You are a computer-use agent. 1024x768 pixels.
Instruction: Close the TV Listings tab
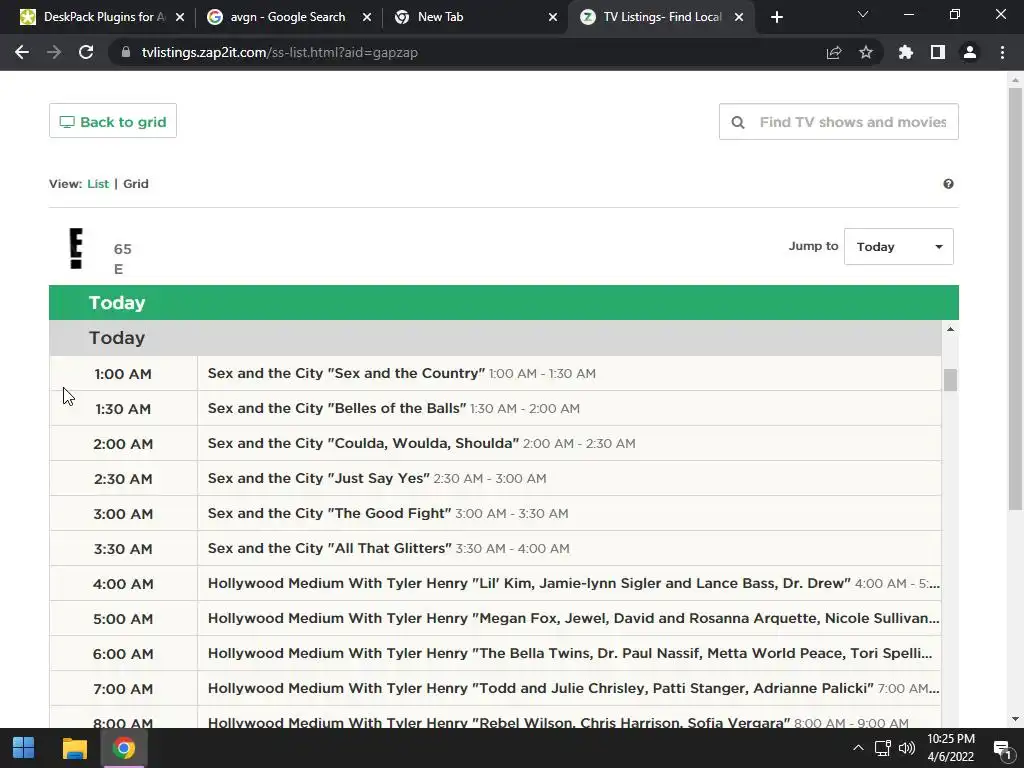coord(739,17)
